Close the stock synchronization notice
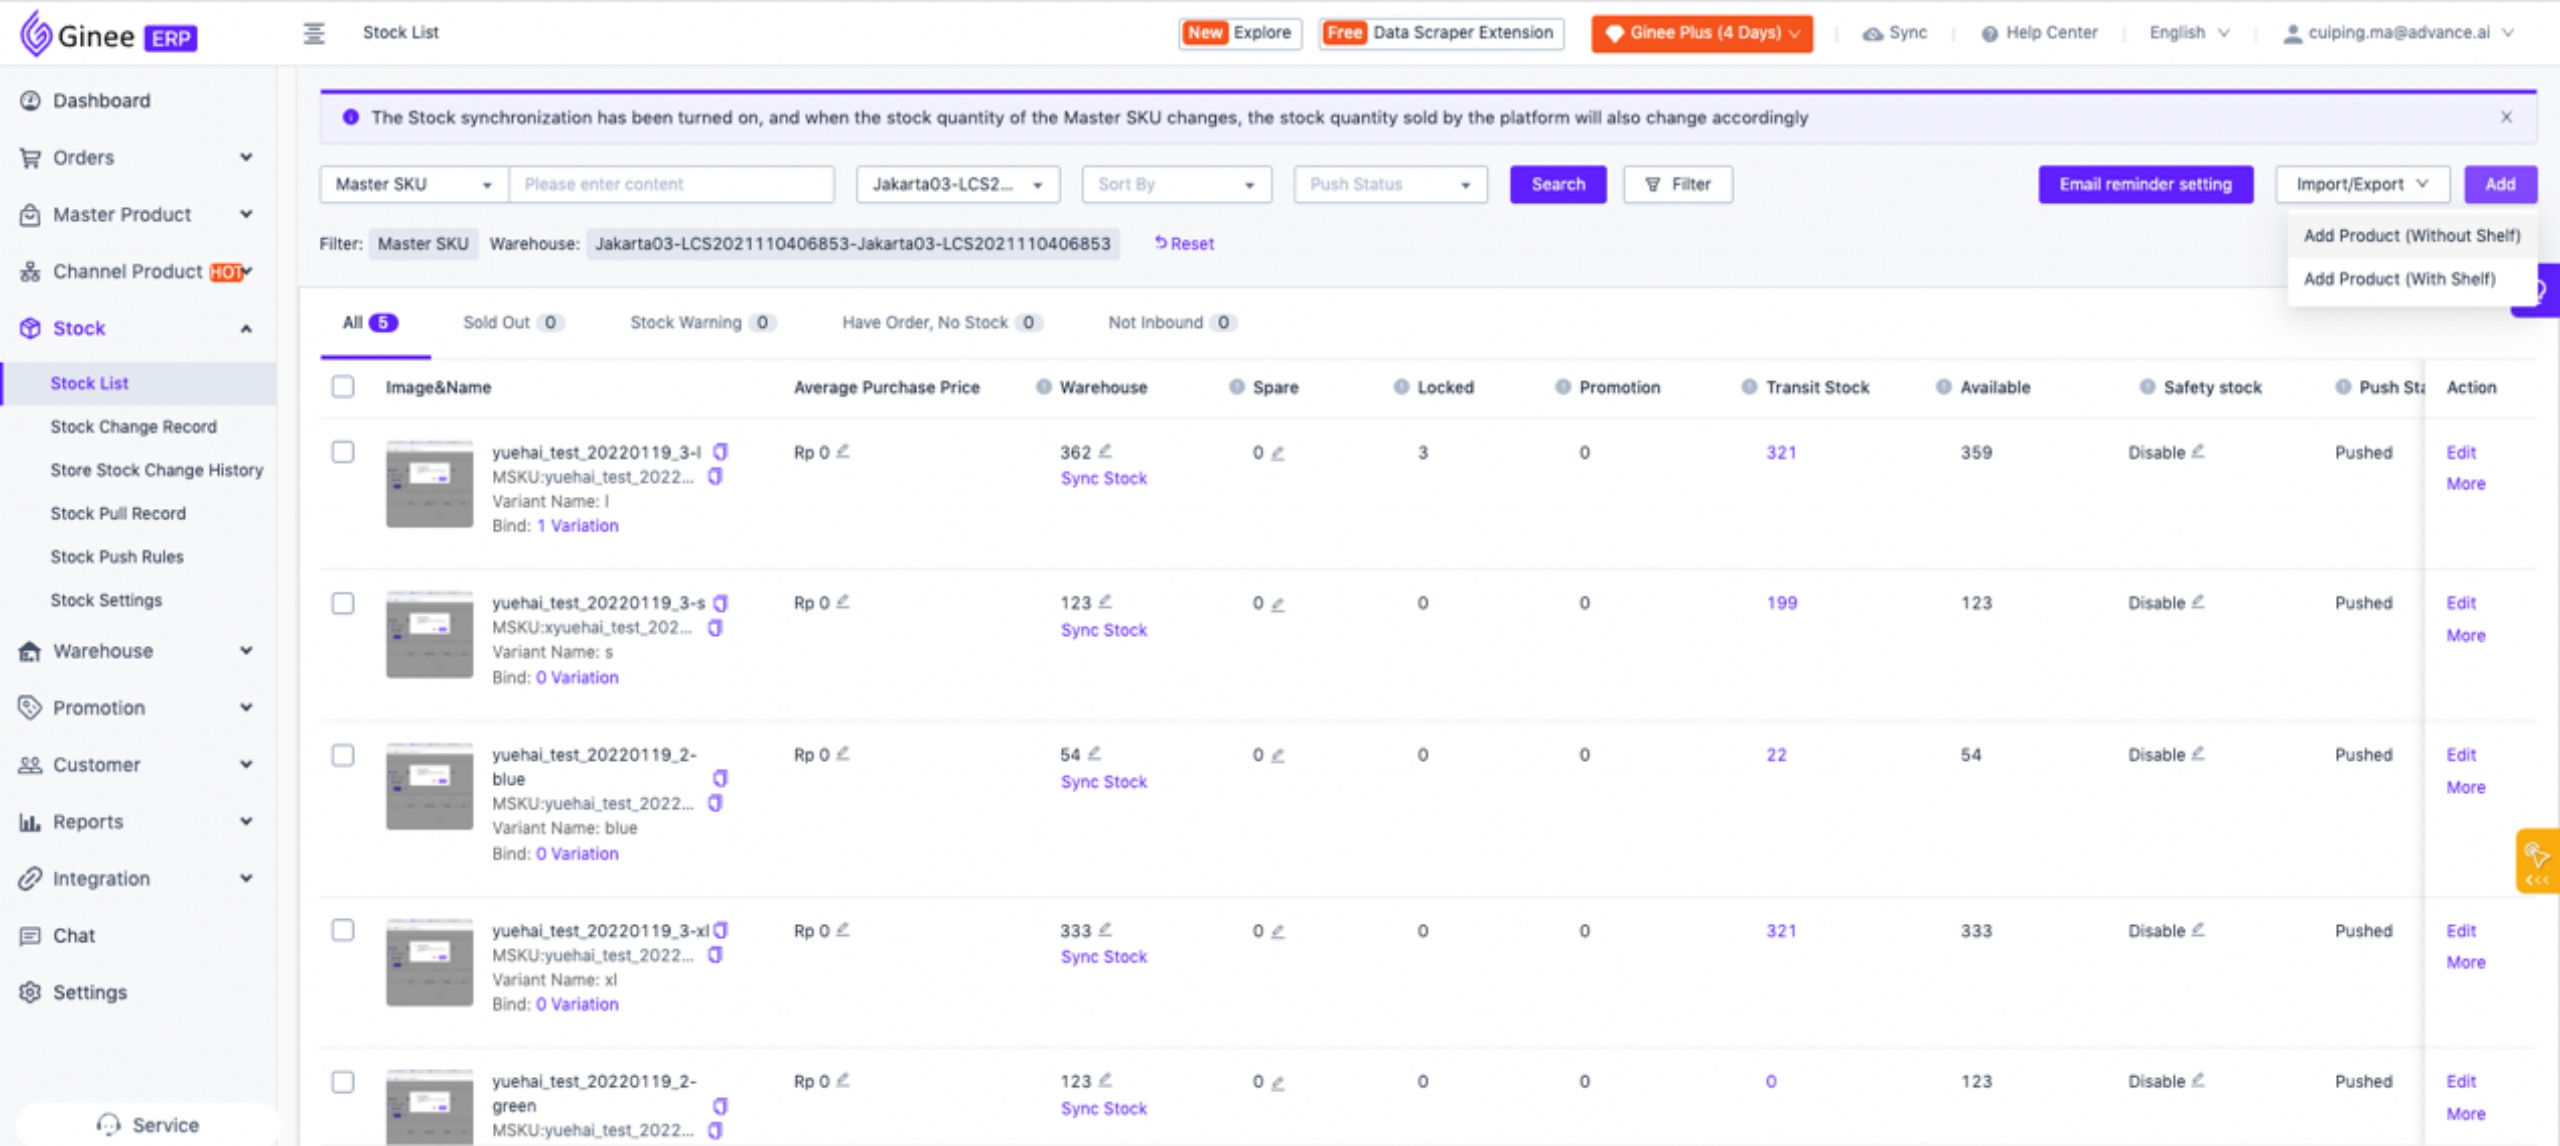The image size is (2560, 1146). [x=2506, y=117]
